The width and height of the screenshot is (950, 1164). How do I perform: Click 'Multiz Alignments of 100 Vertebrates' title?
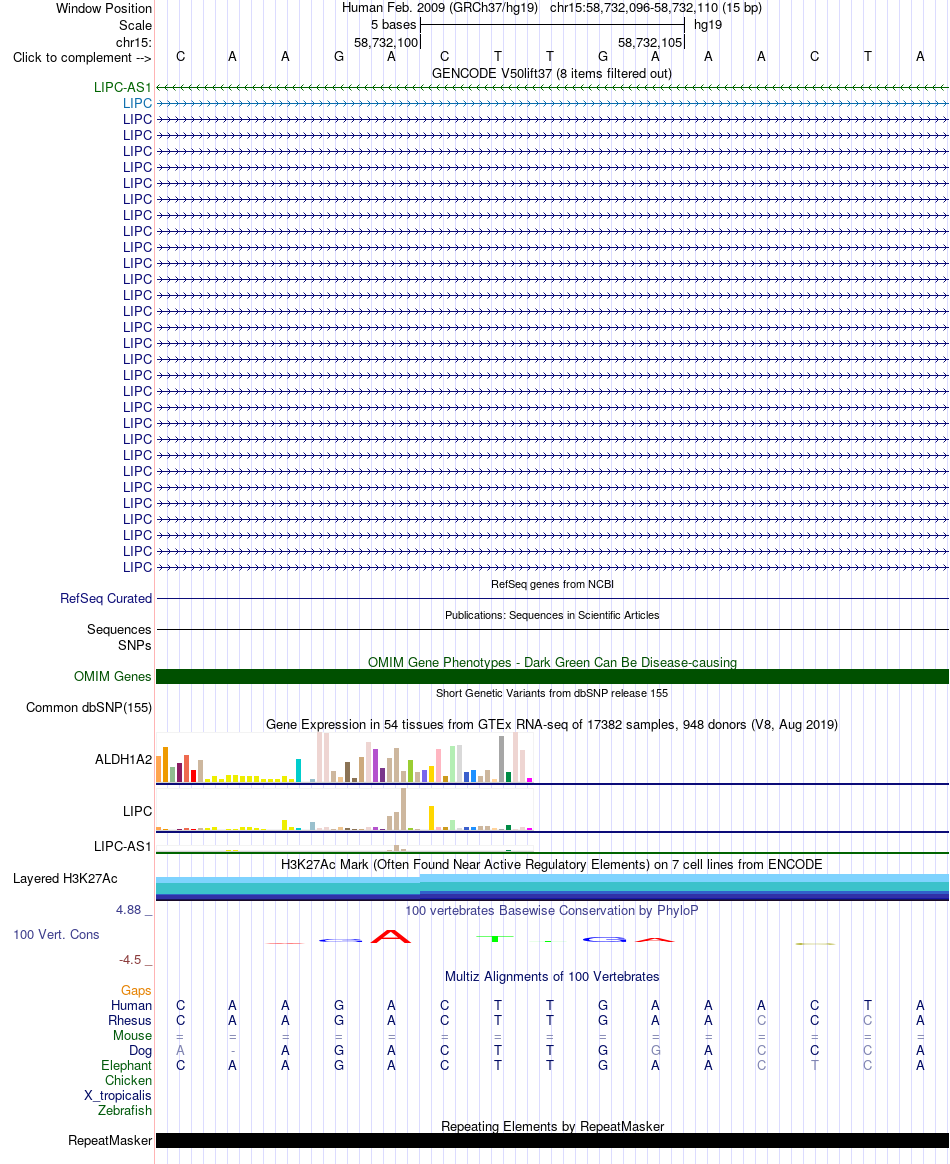tap(552, 976)
